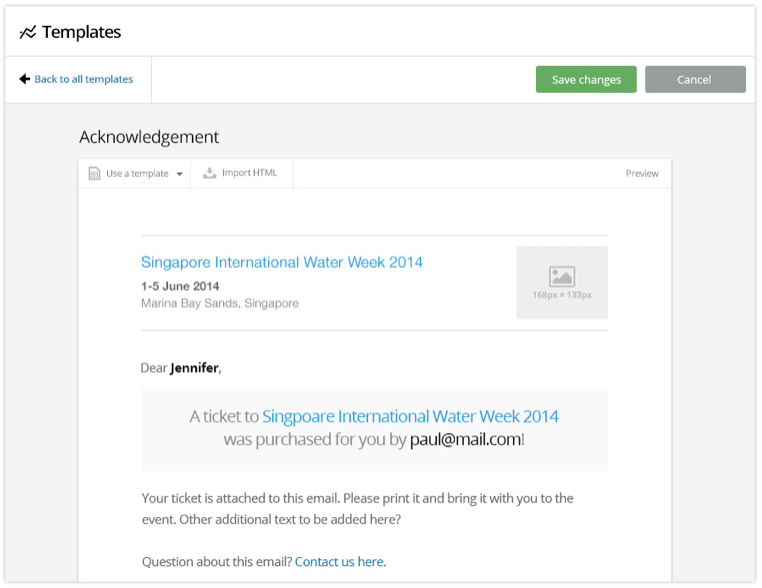
Task: Select the 1-5 June 2014 date text
Action: point(180,286)
